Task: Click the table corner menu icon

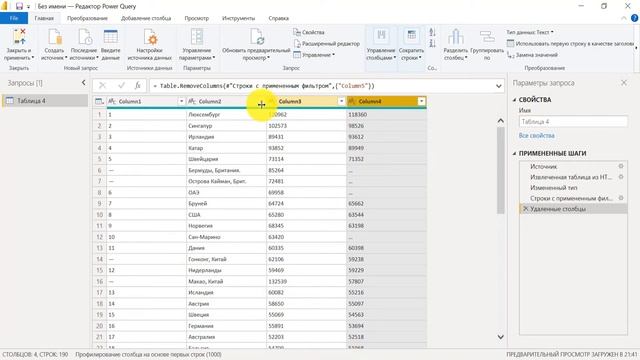Action: (99, 101)
